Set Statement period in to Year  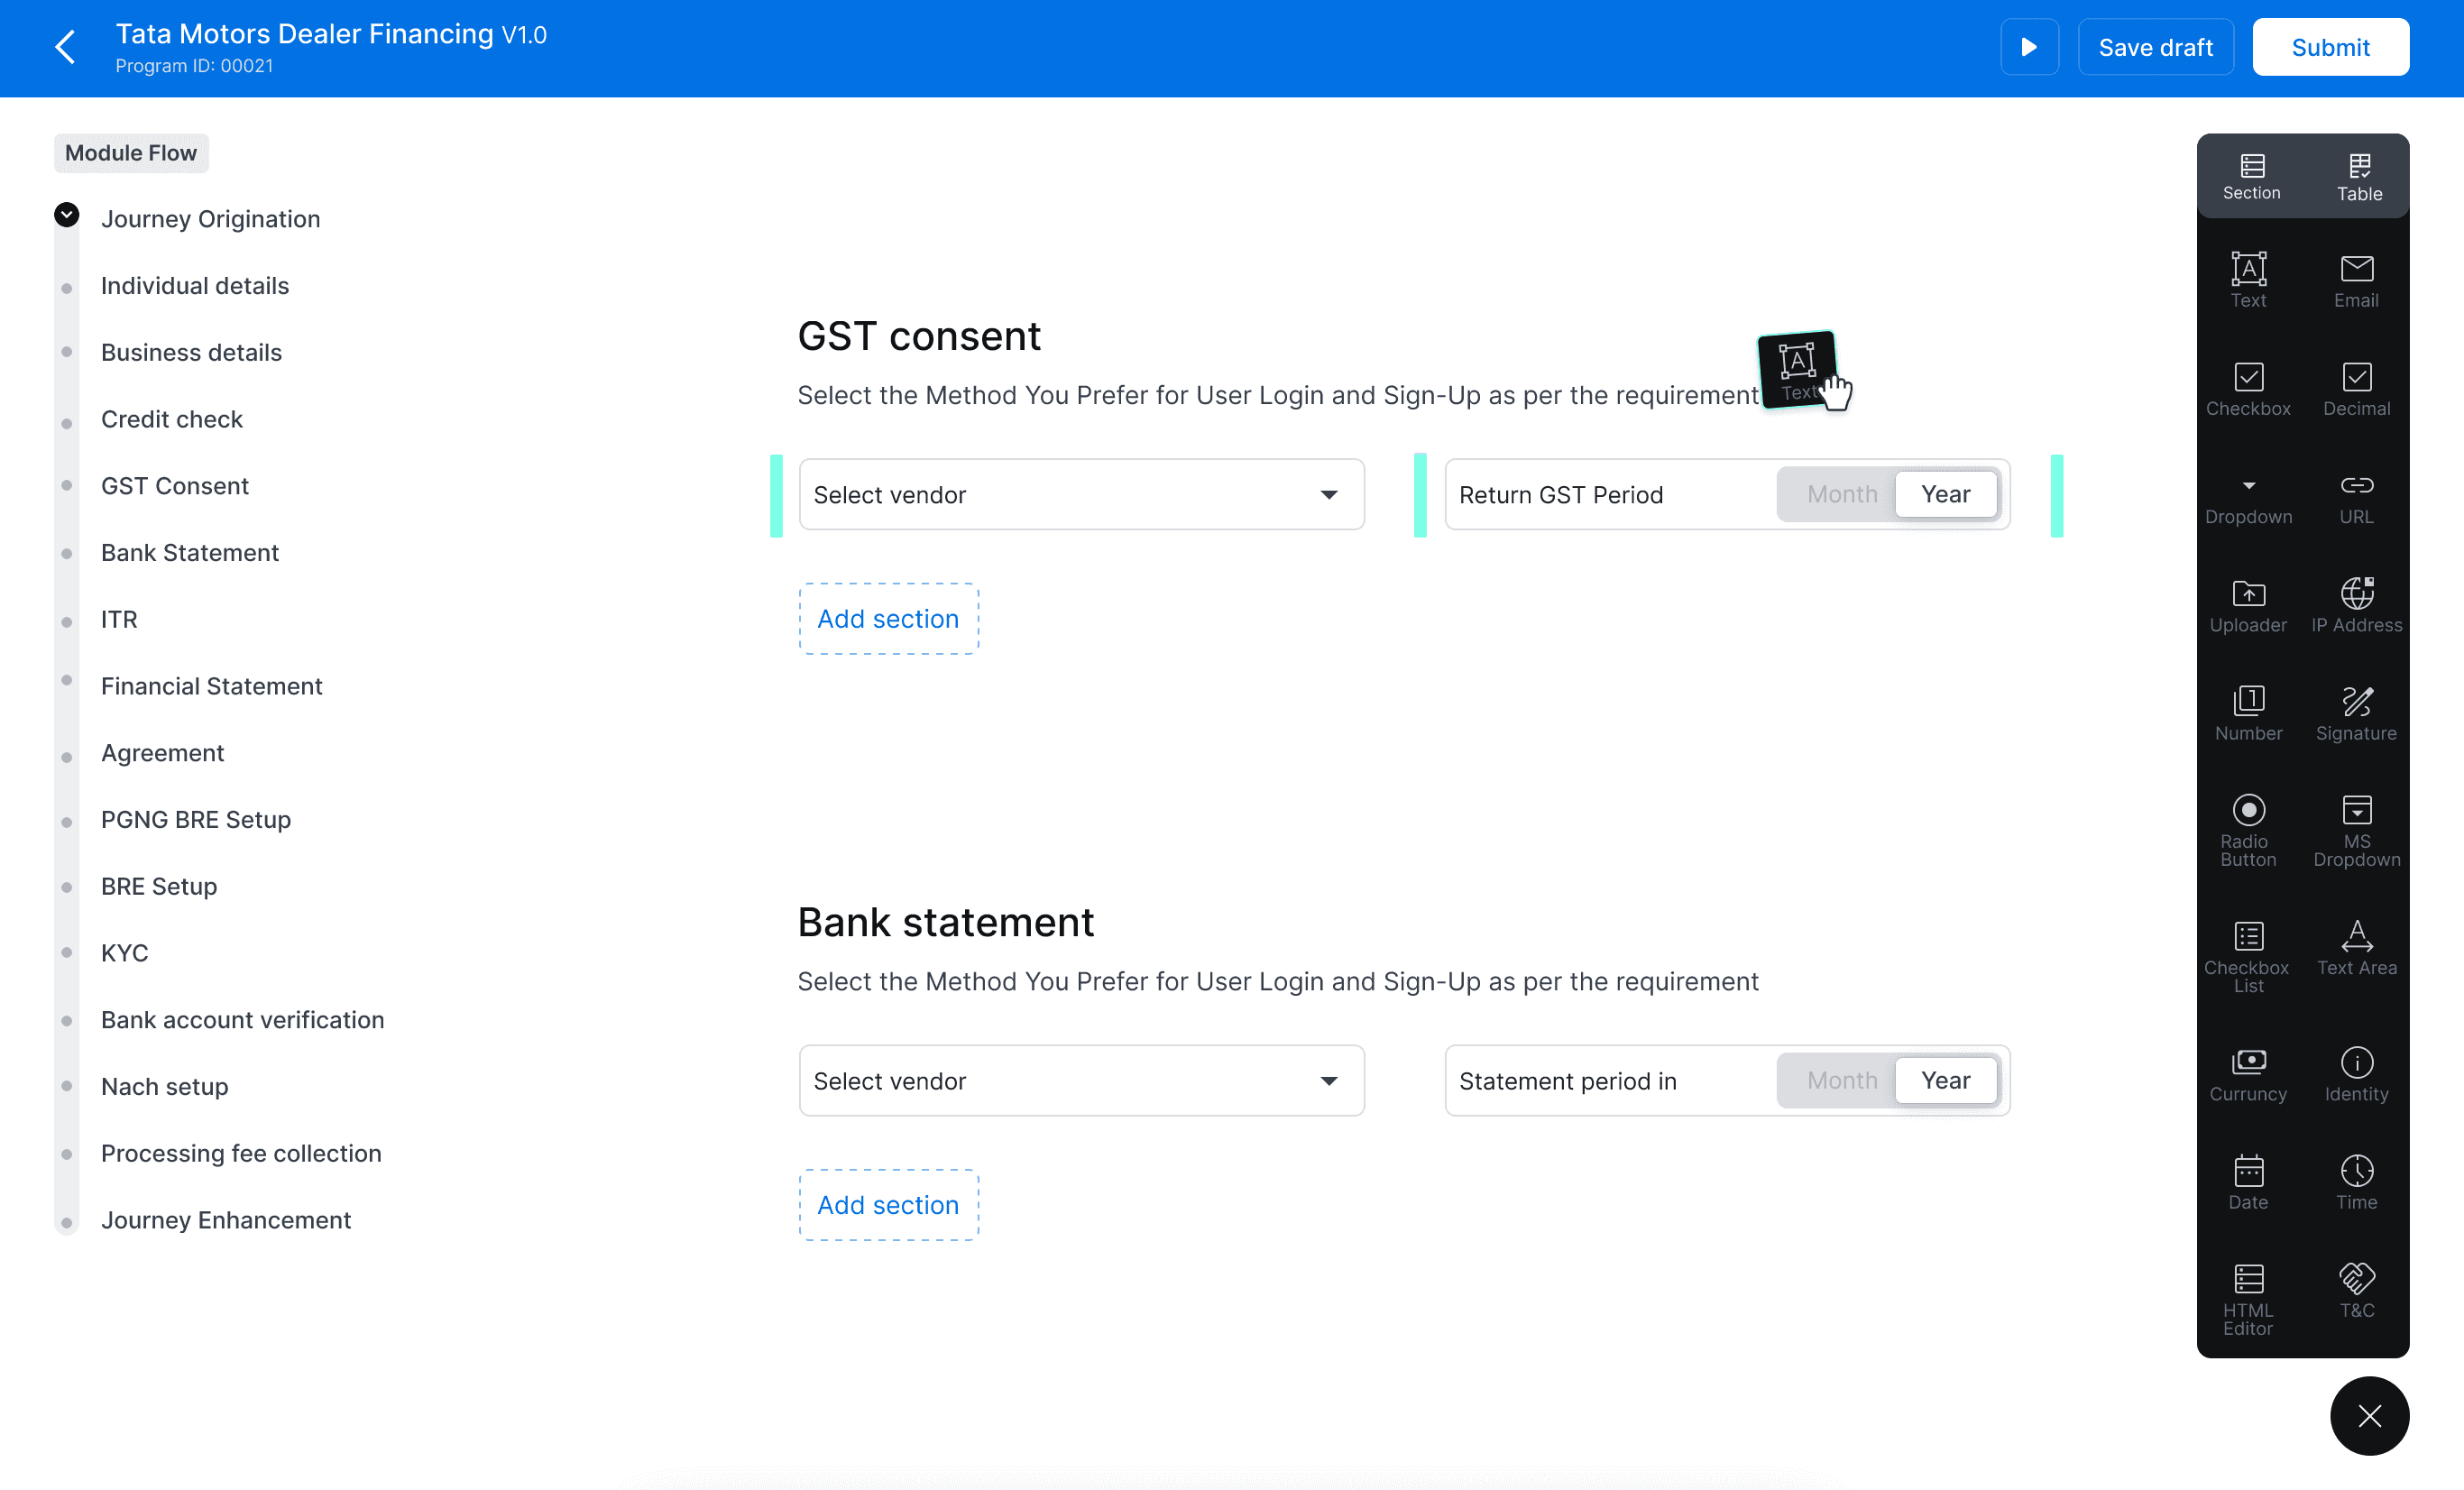pyautogui.click(x=1945, y=1080)
